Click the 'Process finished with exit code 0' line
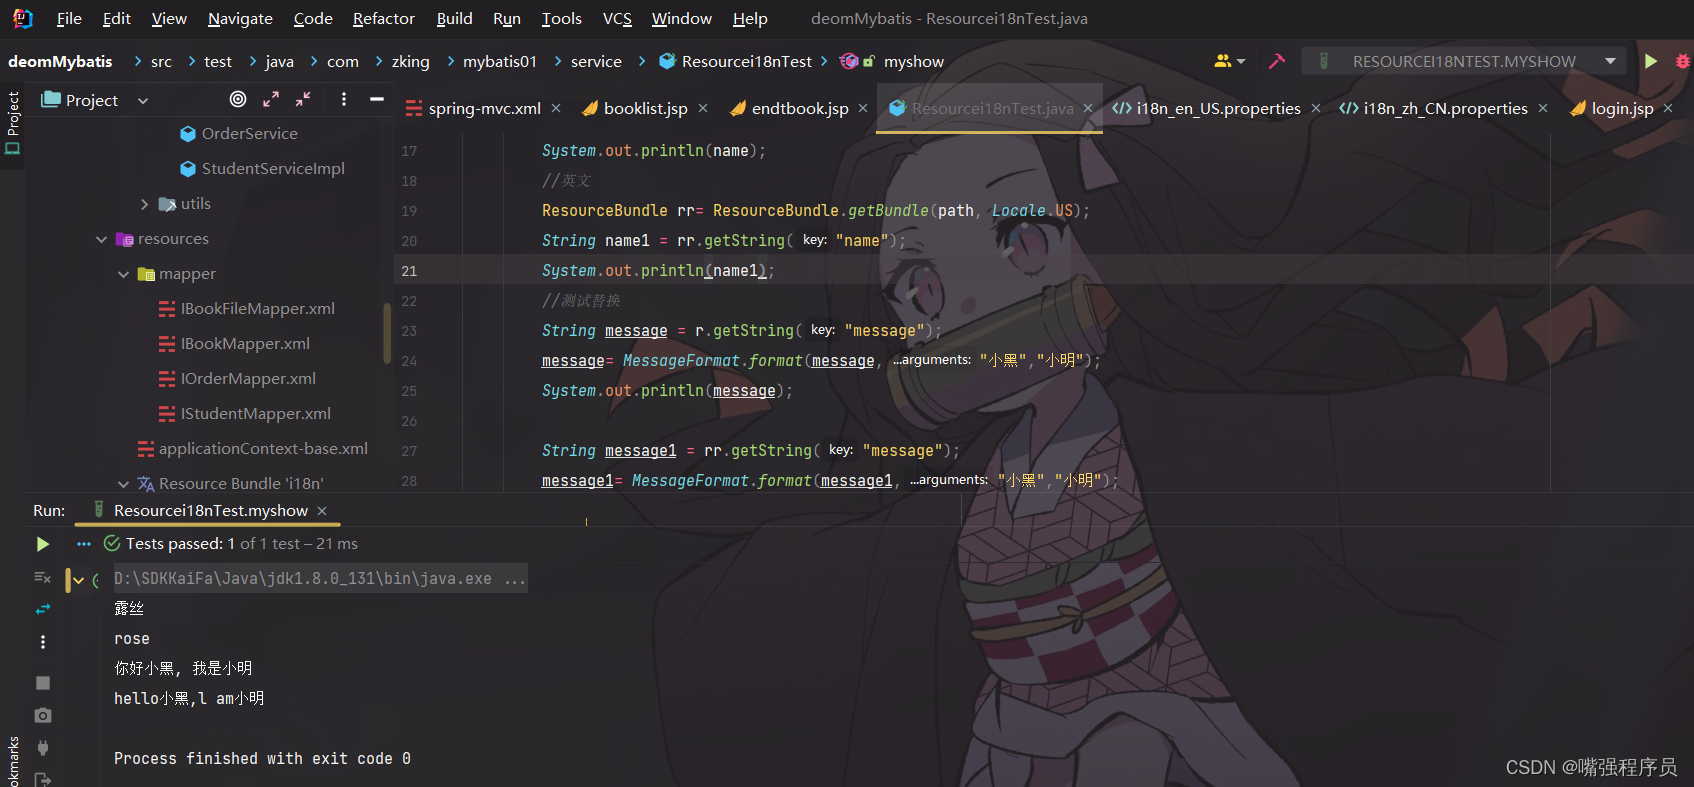Viewport: 1694px width, 787px height. click(262, 759)
